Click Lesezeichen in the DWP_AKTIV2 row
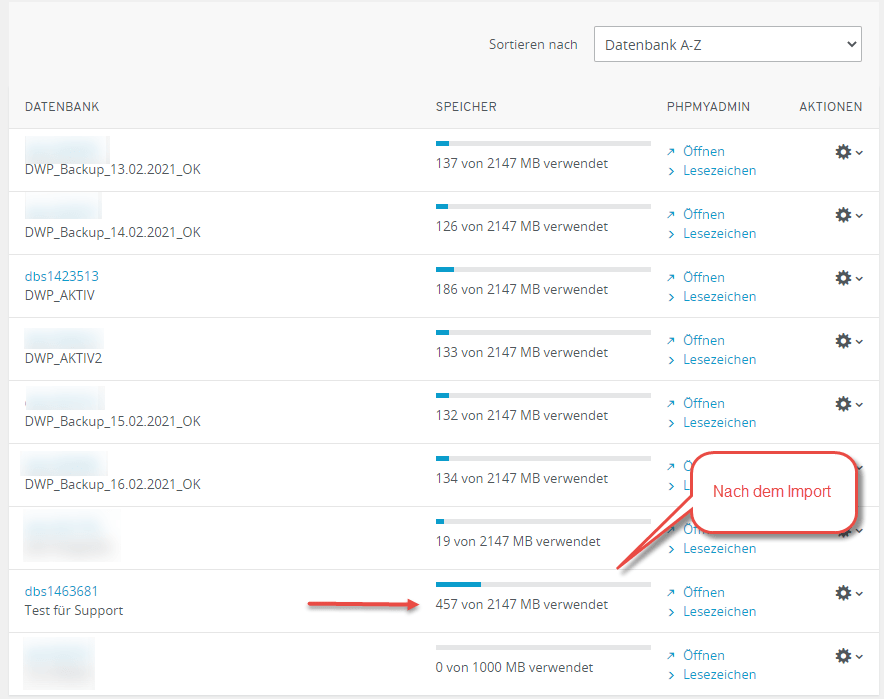The image size is (884, 699). 719,359
